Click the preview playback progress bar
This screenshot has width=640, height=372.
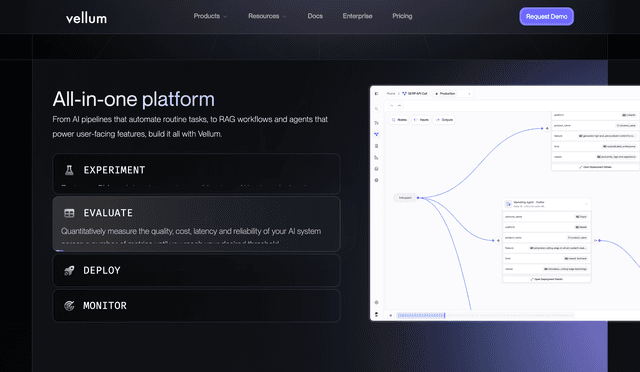[486, 315]
